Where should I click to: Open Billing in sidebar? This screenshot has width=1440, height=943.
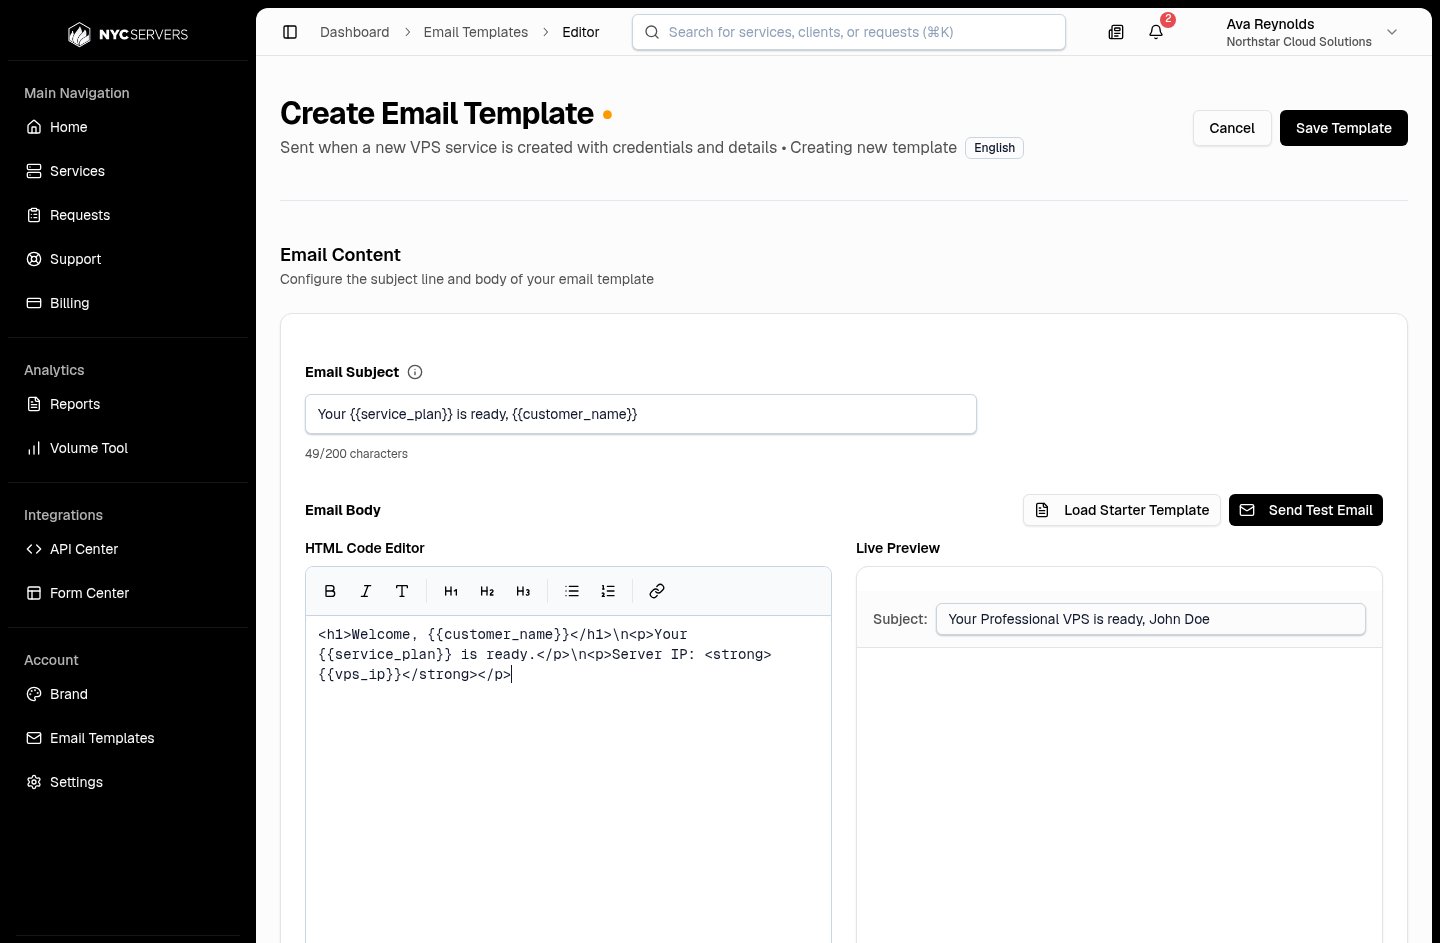(128, 303)
